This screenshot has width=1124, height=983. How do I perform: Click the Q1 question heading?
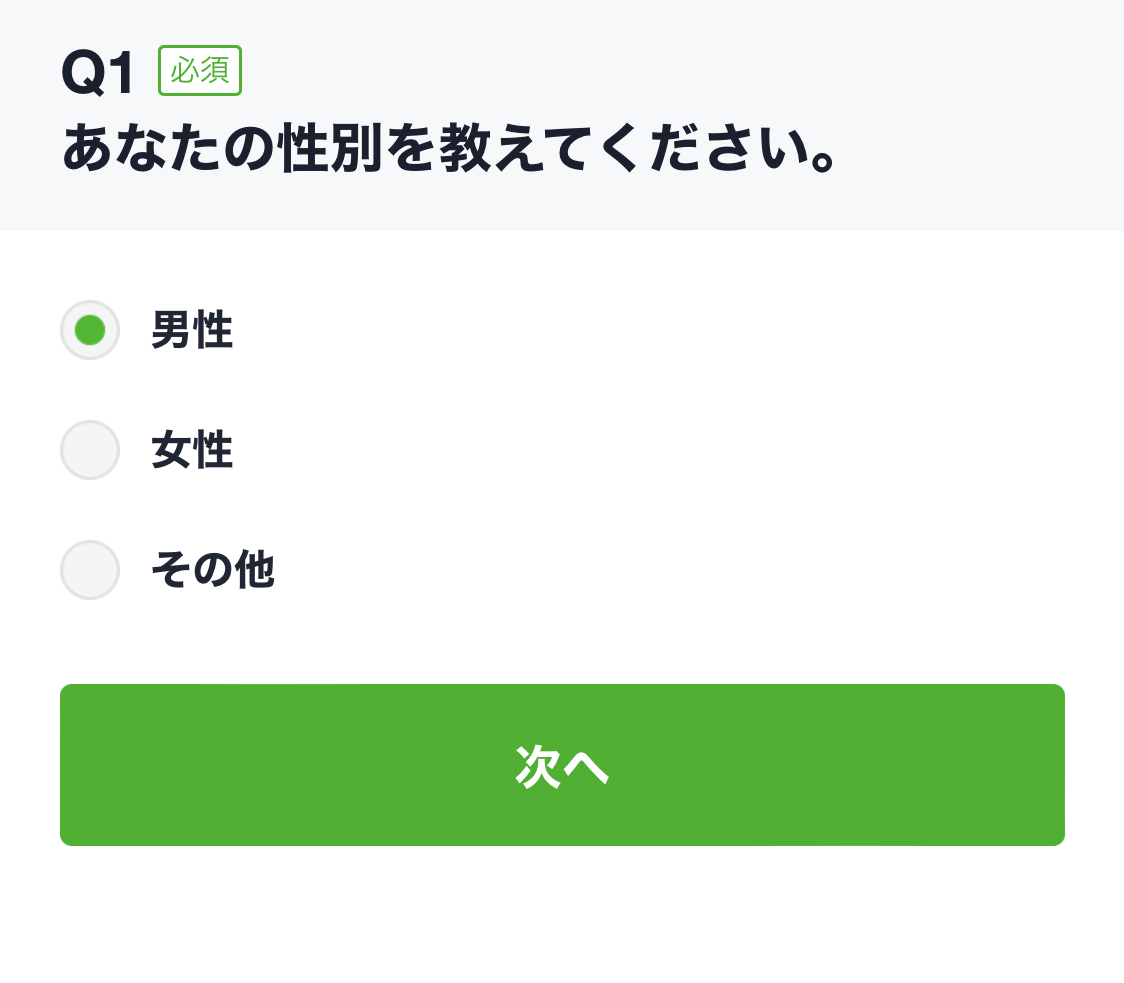point(96,70)
